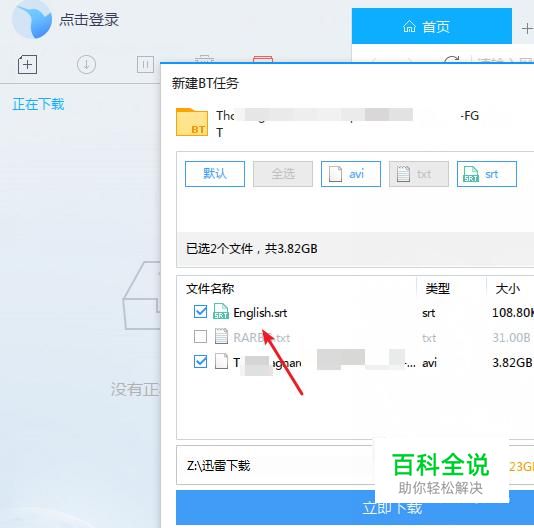Click the new task plus icon
The image size is (534, 528).
coord(27,64)
